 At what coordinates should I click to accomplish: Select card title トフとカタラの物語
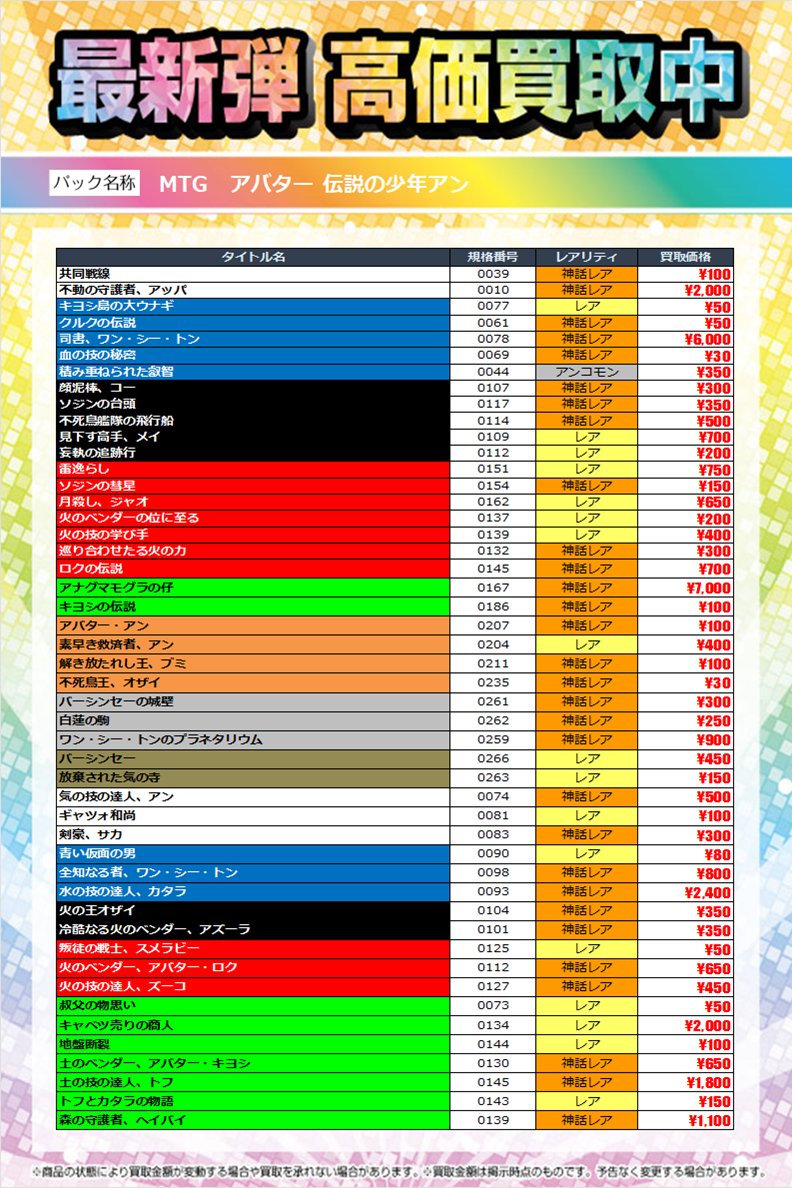[x=117, y=1100]
